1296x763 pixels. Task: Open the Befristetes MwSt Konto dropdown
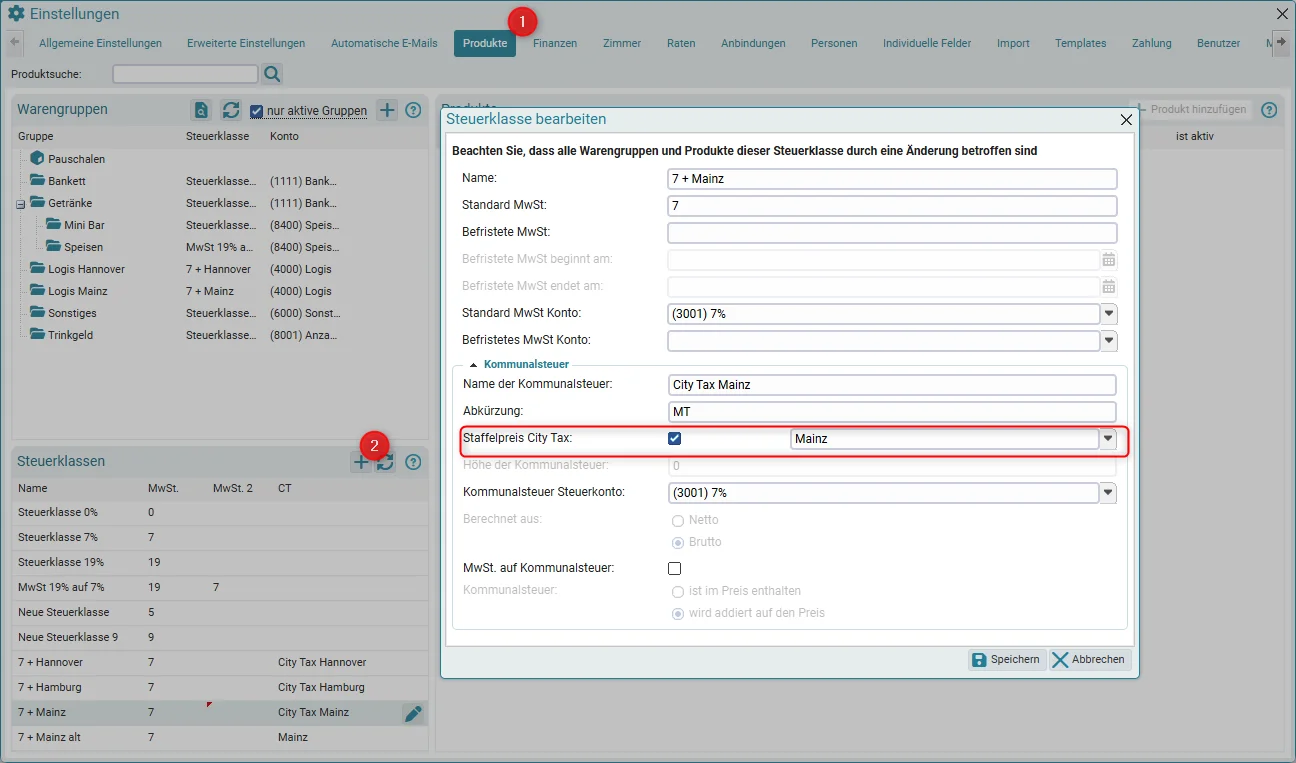point(1109,341)
